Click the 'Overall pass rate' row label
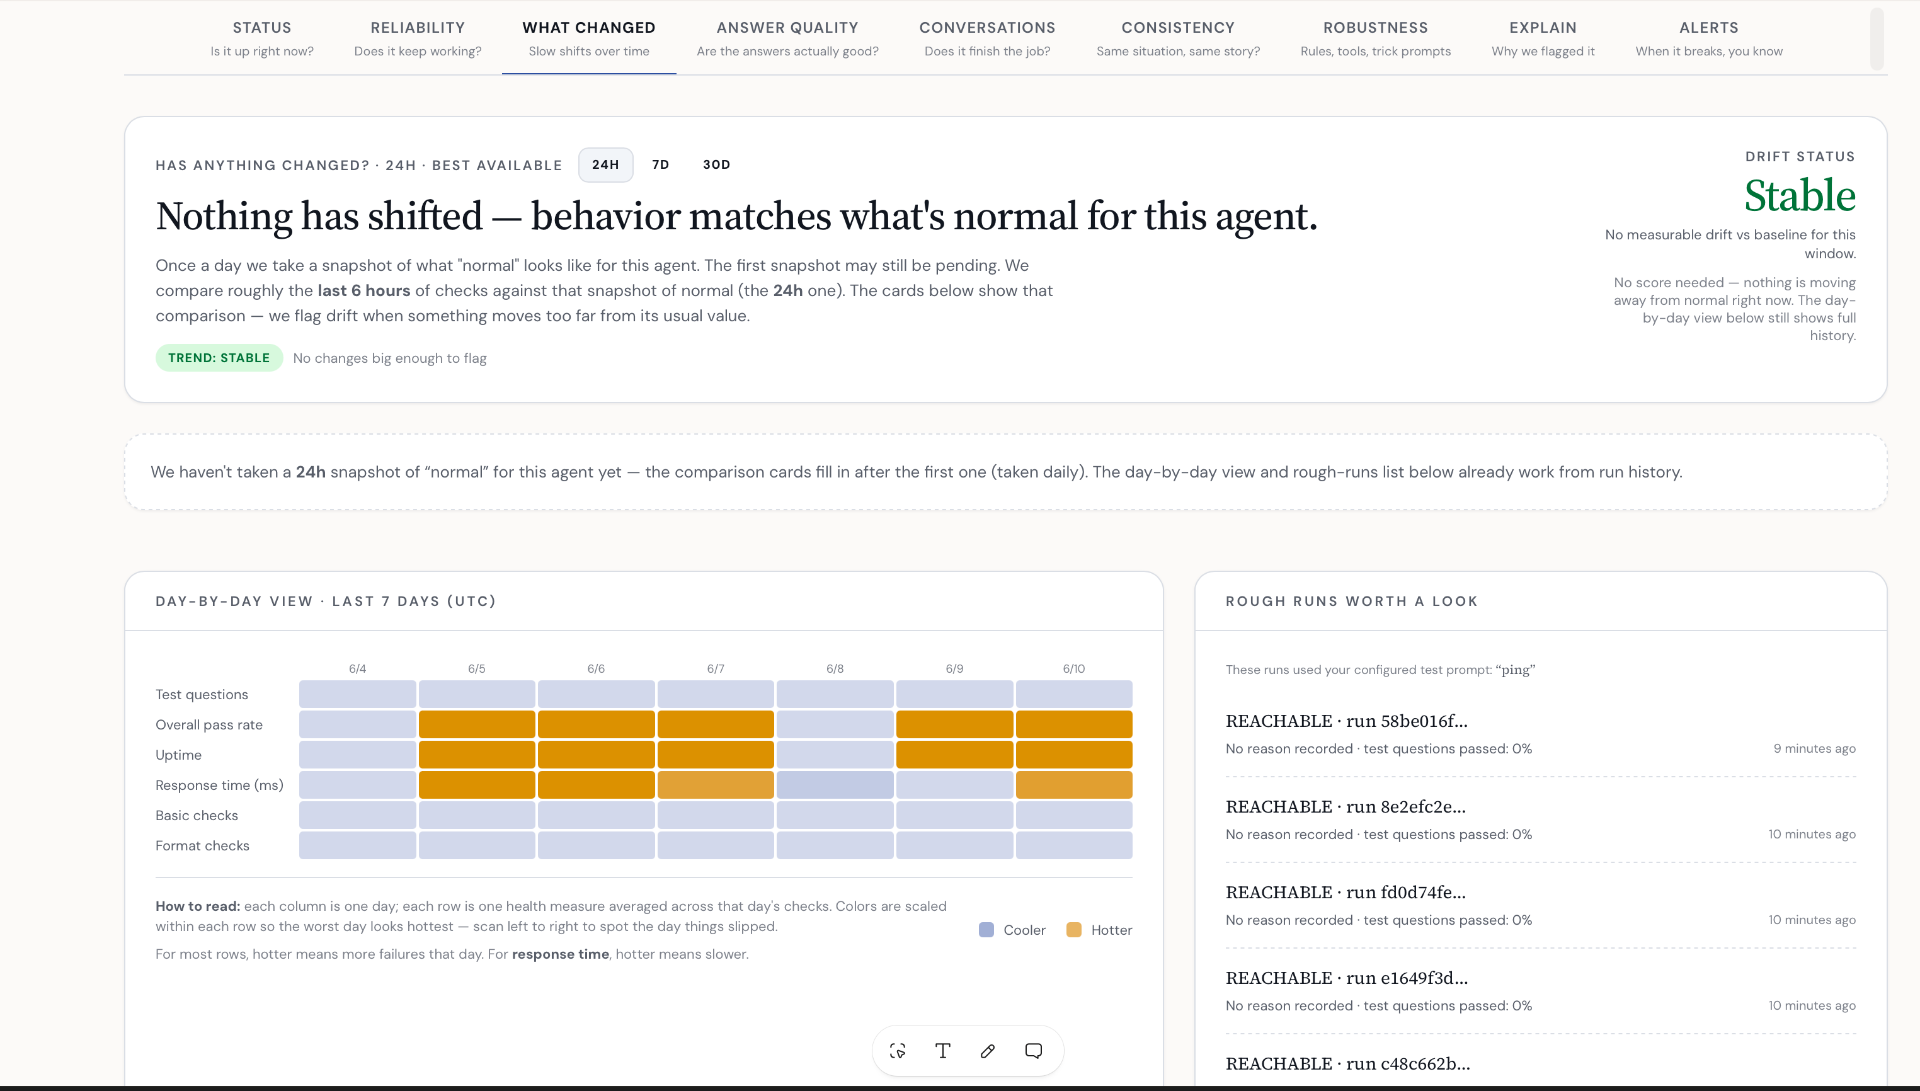This screenshot has height=1091, width=1920. click(x=209, y=725)
